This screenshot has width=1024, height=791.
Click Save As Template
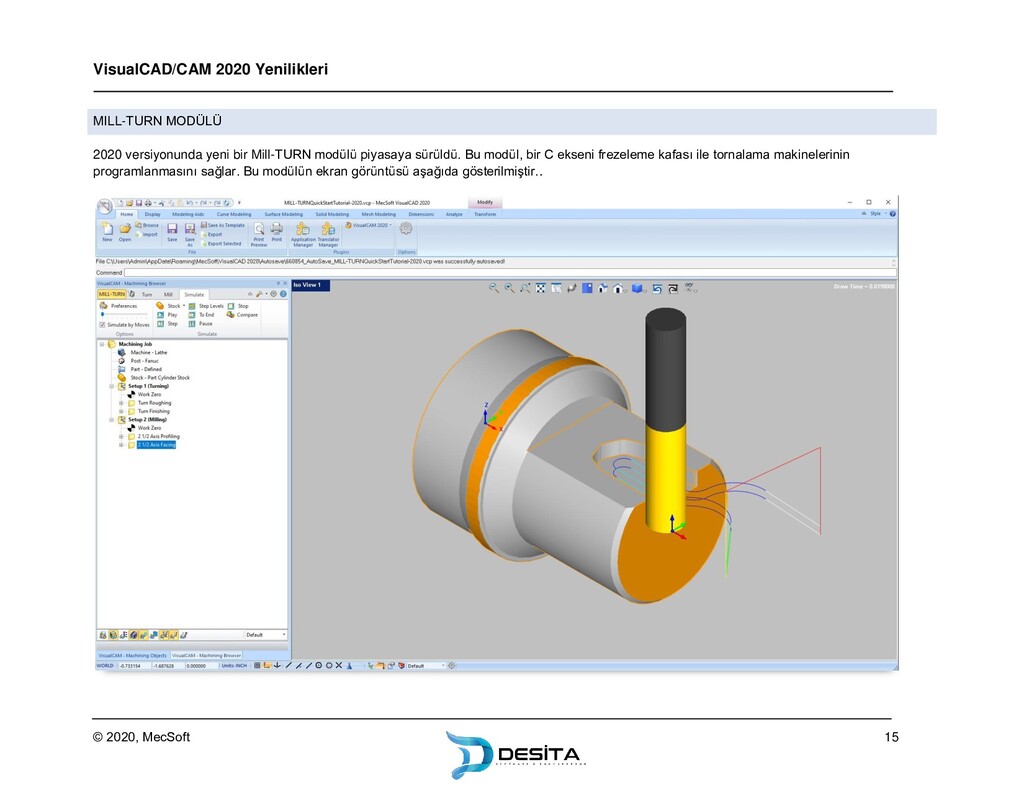223,225
